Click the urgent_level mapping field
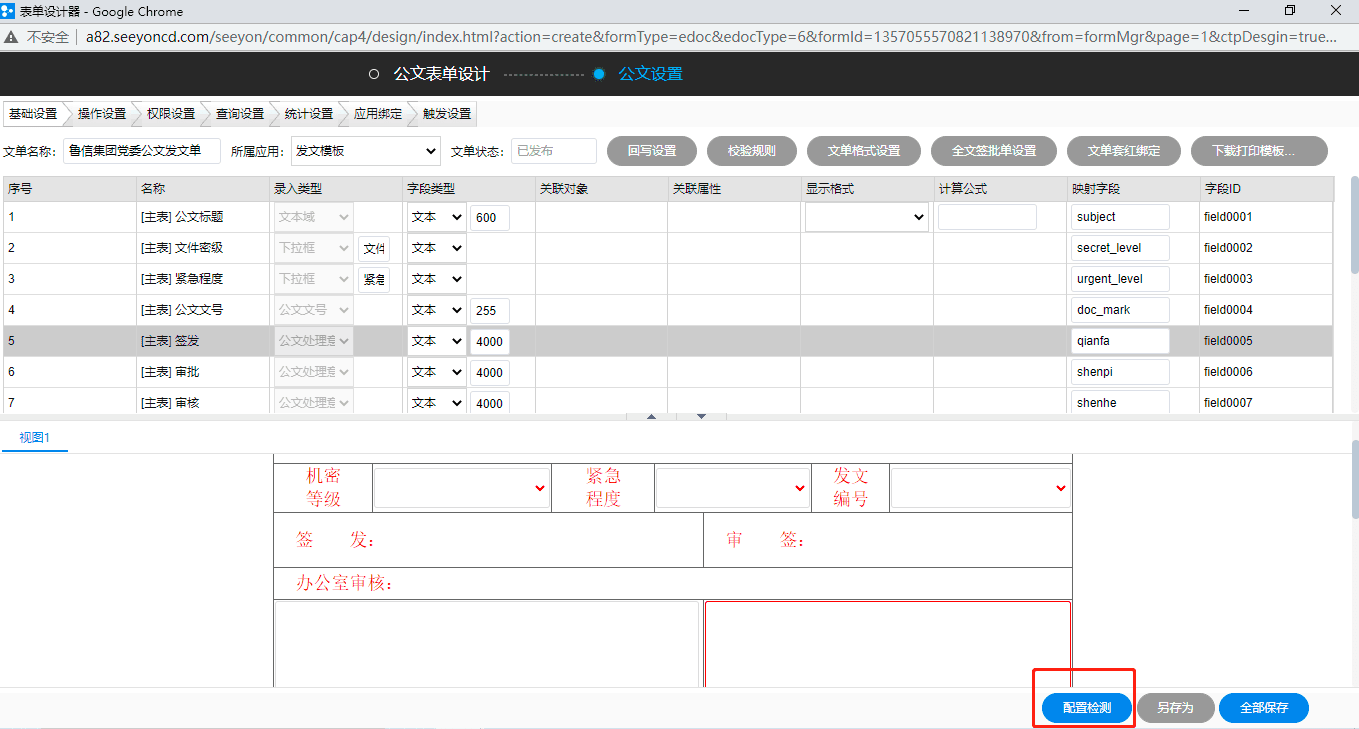Image resolution: width=1359 pixels, height=729 pixels. pyautogui.click(x=1120, y=279)
